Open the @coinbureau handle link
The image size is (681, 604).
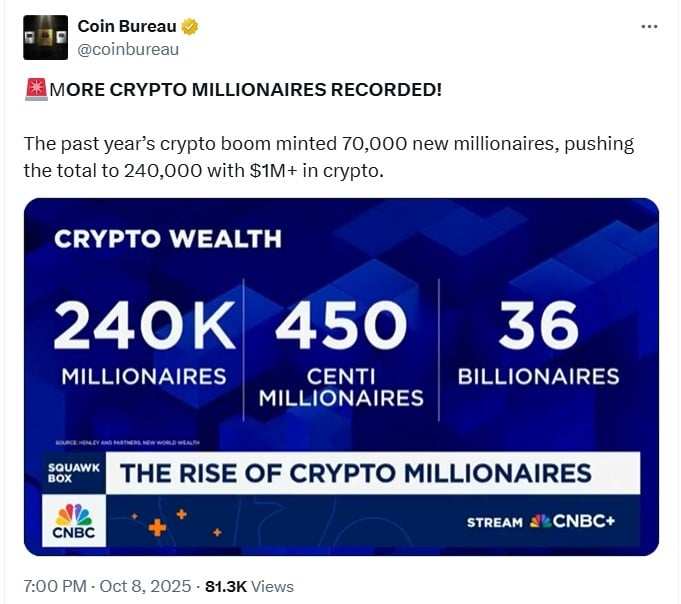coord(128,48)
